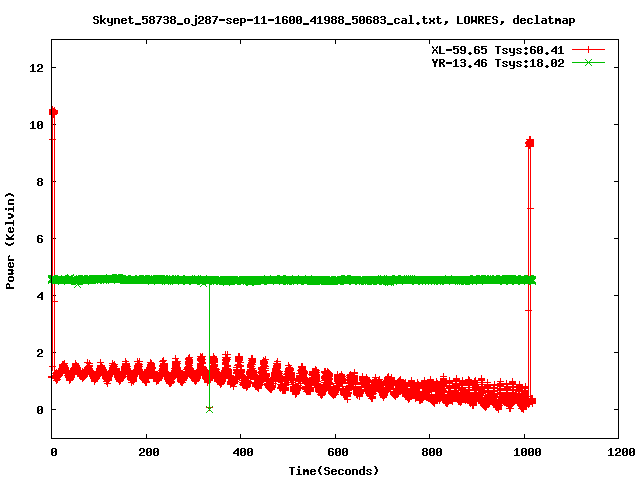Click the y-axis tick label 8
This screenshot has height=480, width=640.
pos(40,182)
